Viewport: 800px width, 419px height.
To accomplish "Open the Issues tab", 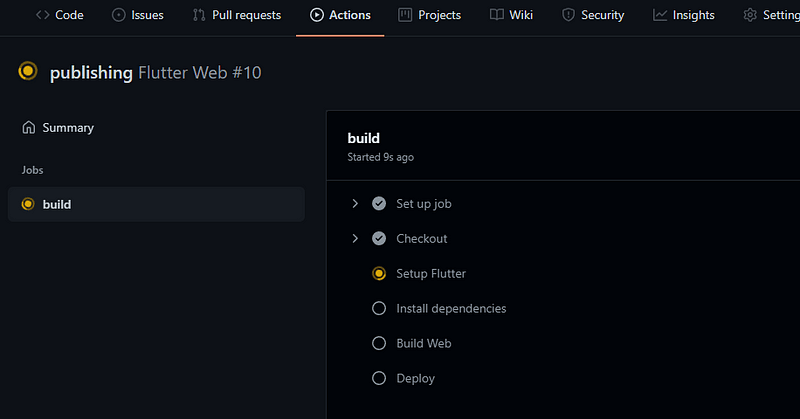I will click(138, 15).
